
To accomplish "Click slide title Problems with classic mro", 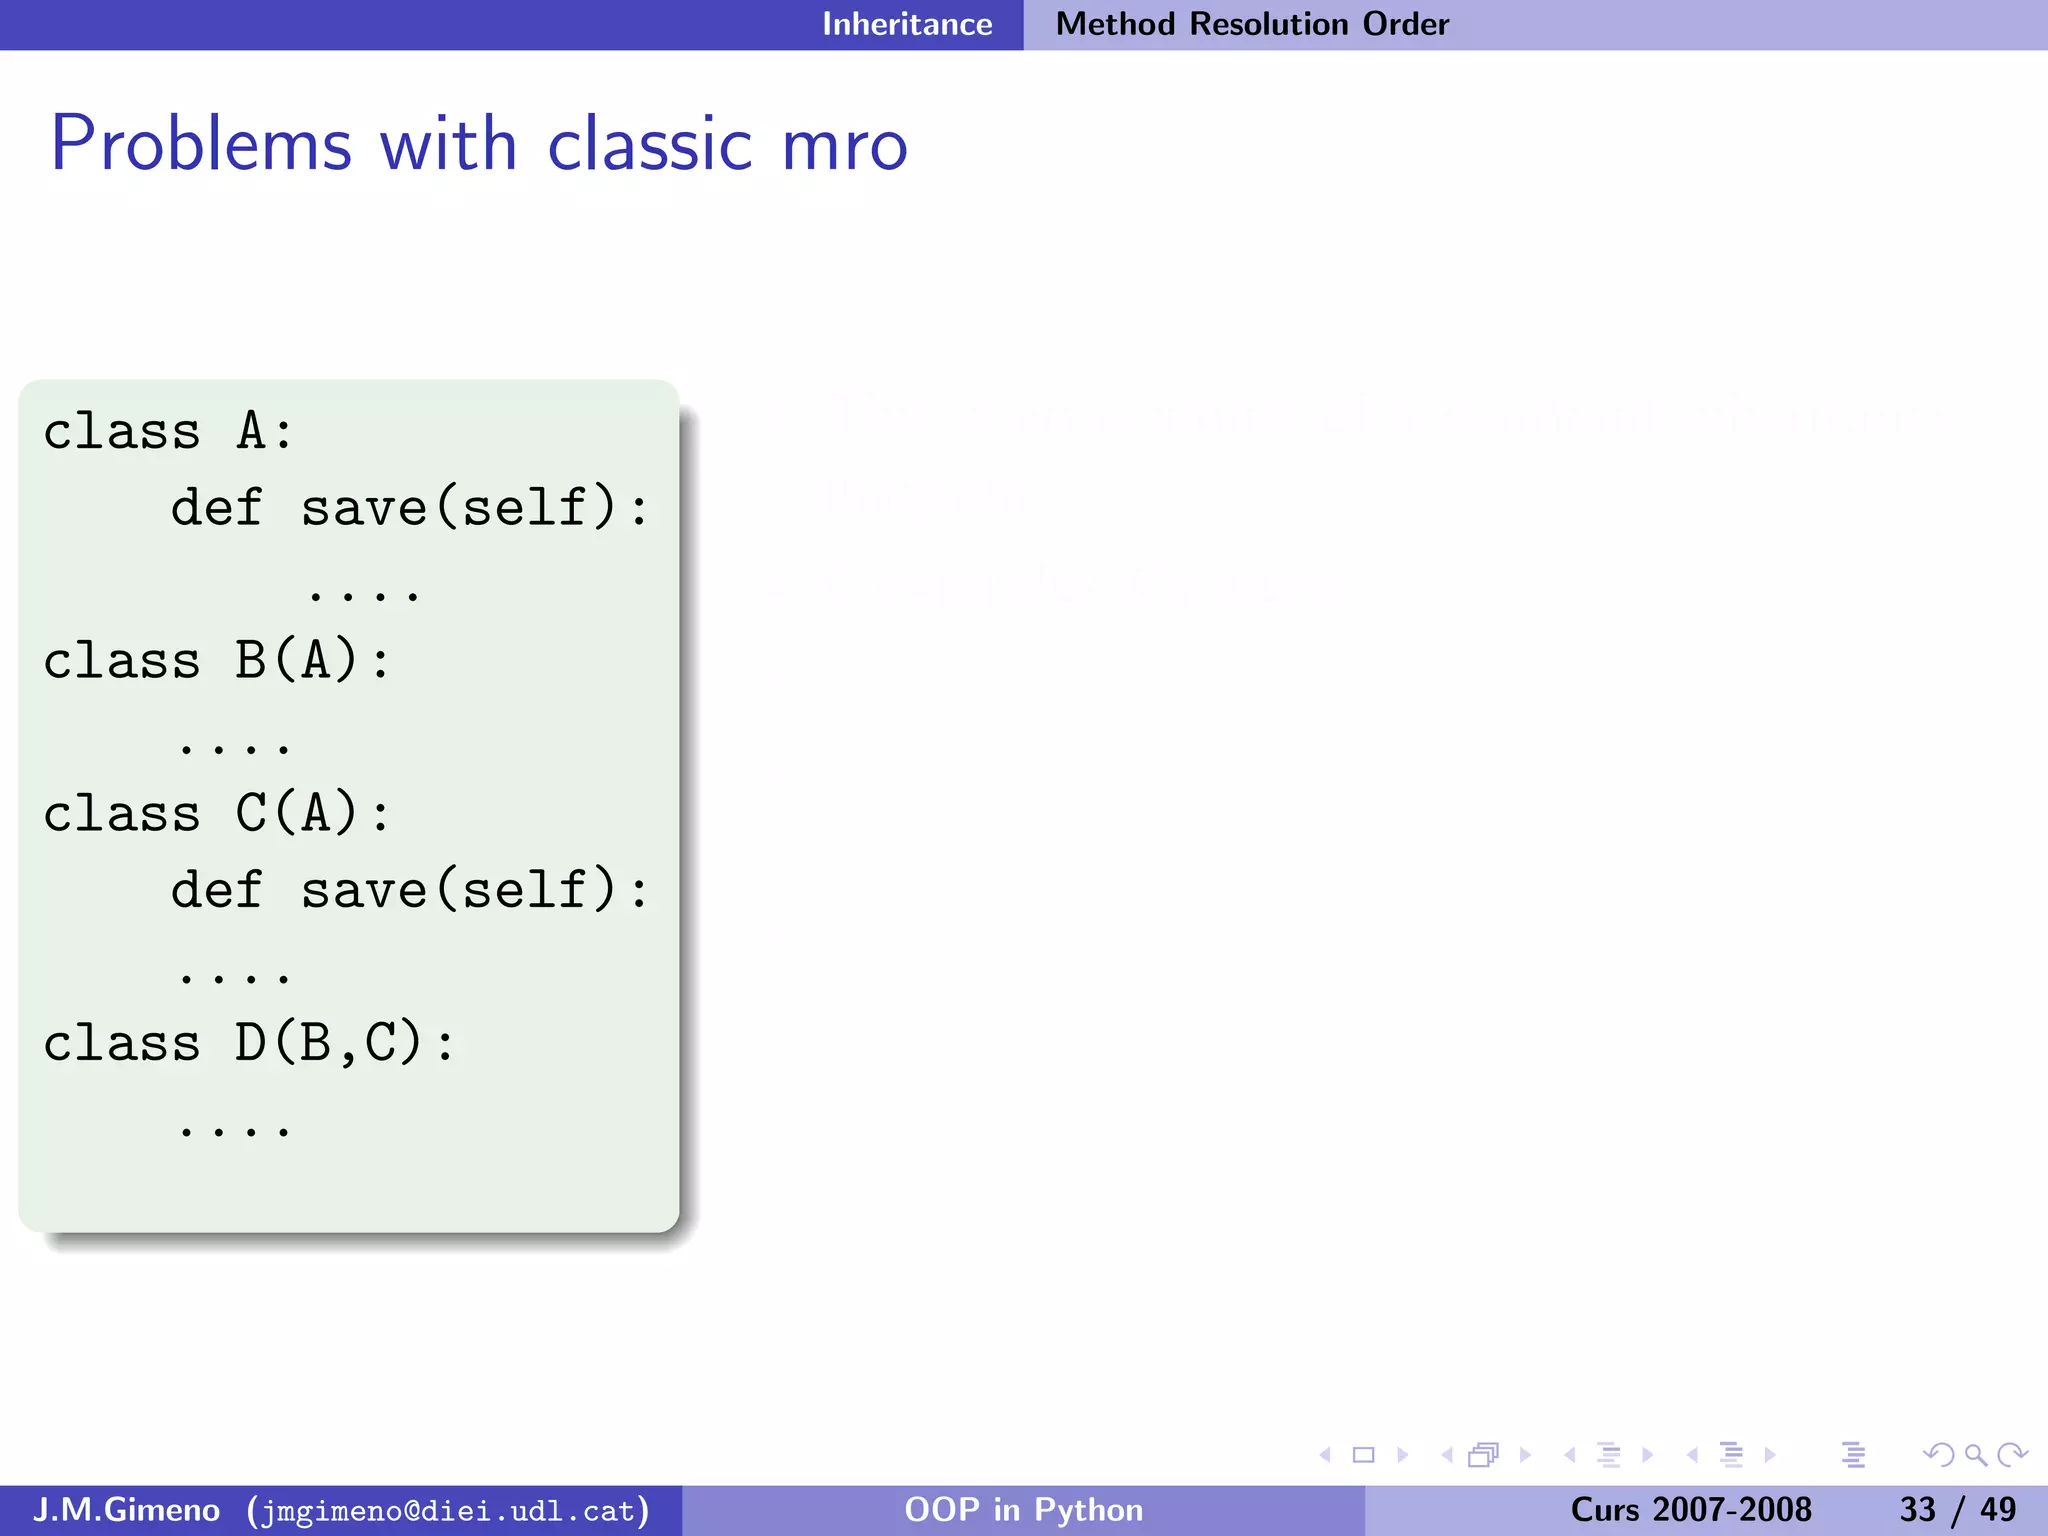I will [479, 144].
